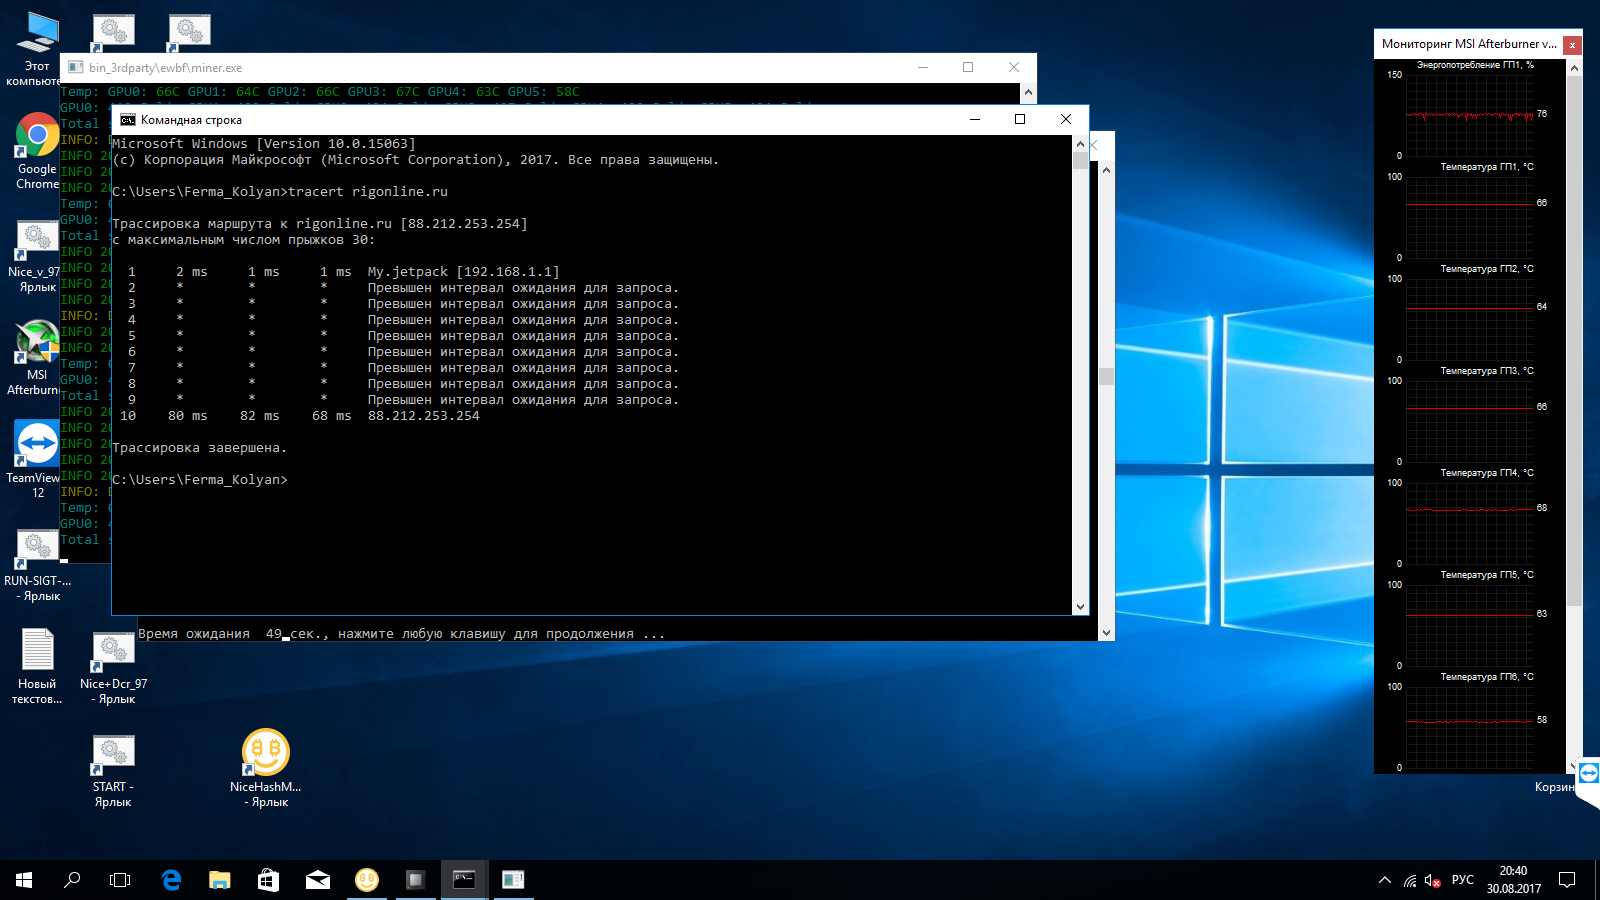Close the MSI Afterburner monitoring window

(x=1572, y=45)
